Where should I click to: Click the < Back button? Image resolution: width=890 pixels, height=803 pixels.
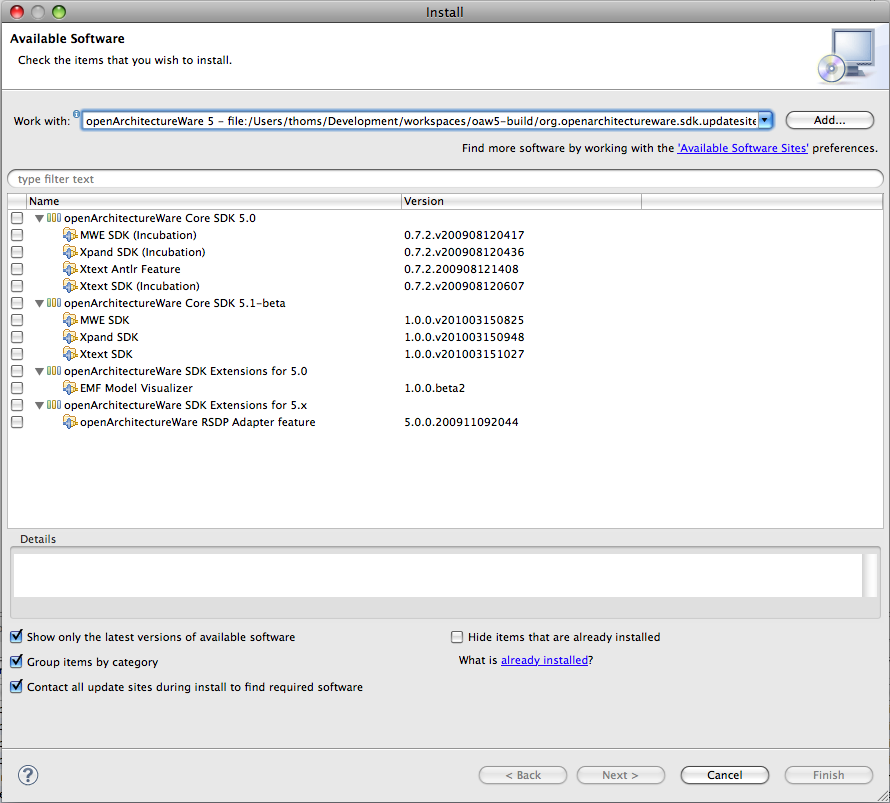pyautogui.click(x=523, y=775)
